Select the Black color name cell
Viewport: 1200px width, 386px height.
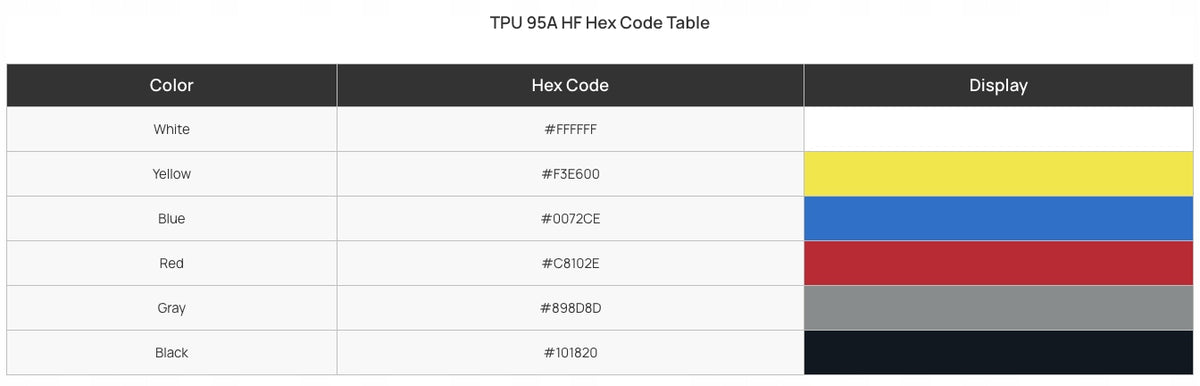point(172,353)
